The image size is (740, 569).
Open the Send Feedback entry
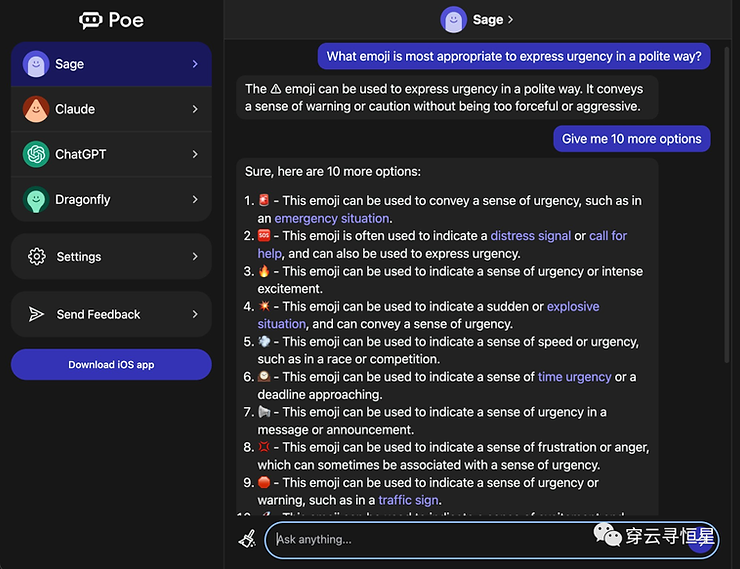point(111,314)
